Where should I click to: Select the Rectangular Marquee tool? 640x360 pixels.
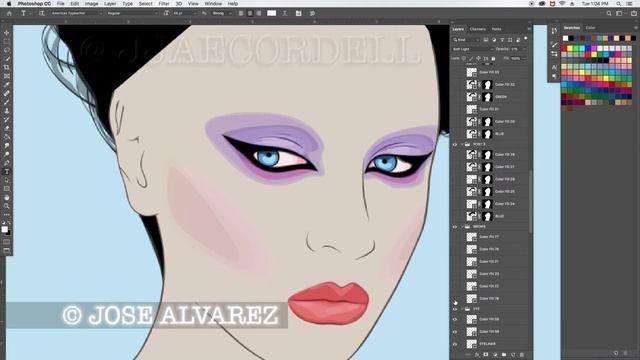pyautogui.click(x=7, y=41)
